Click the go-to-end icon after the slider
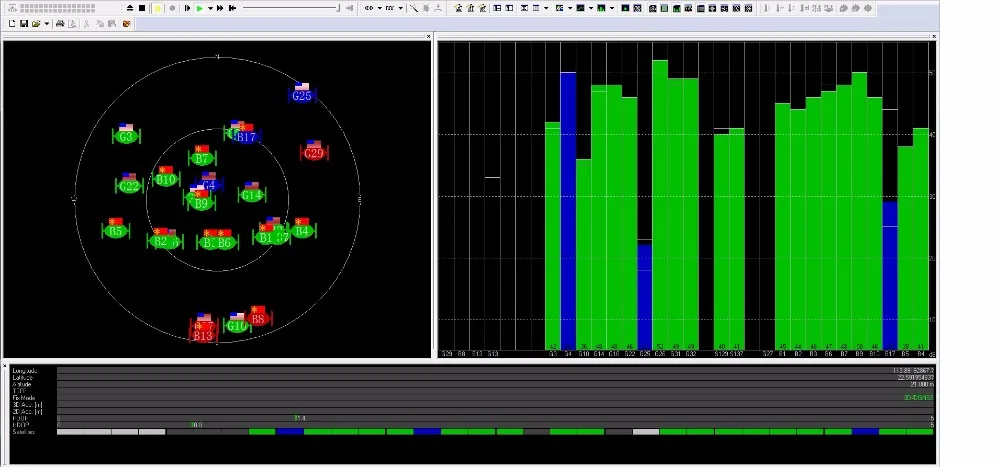The image size is (1000, 467). click(349, 8)
